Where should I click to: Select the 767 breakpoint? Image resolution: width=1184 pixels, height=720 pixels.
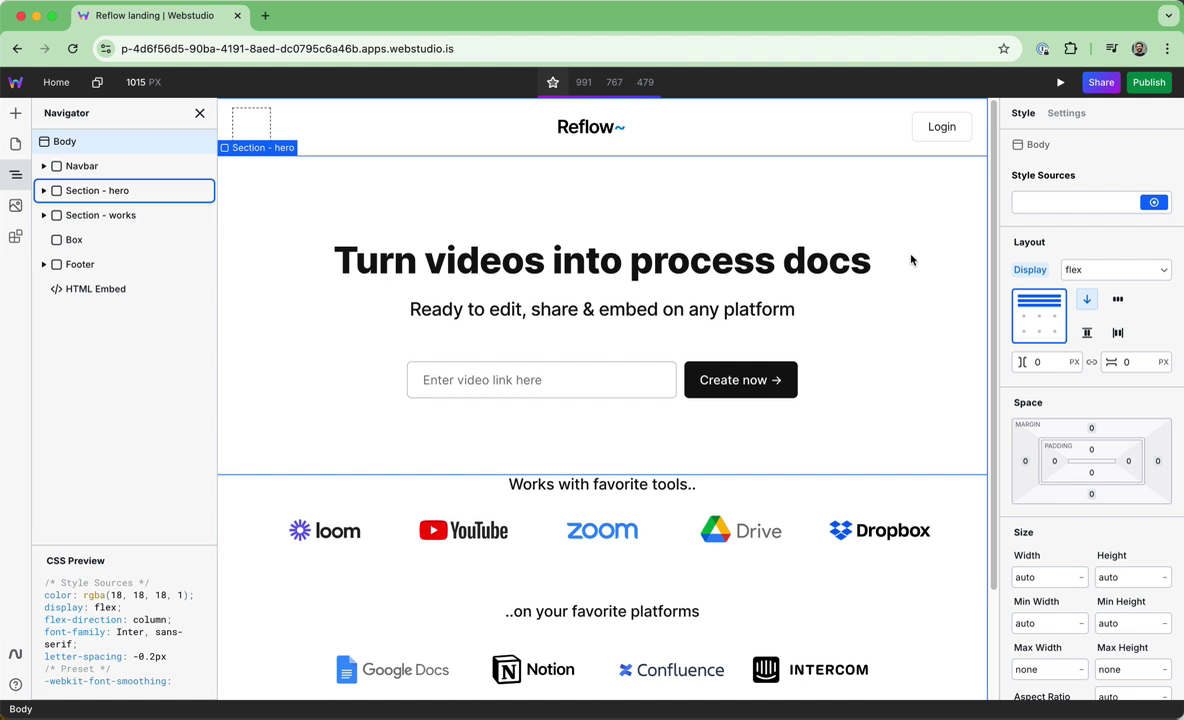615,82
